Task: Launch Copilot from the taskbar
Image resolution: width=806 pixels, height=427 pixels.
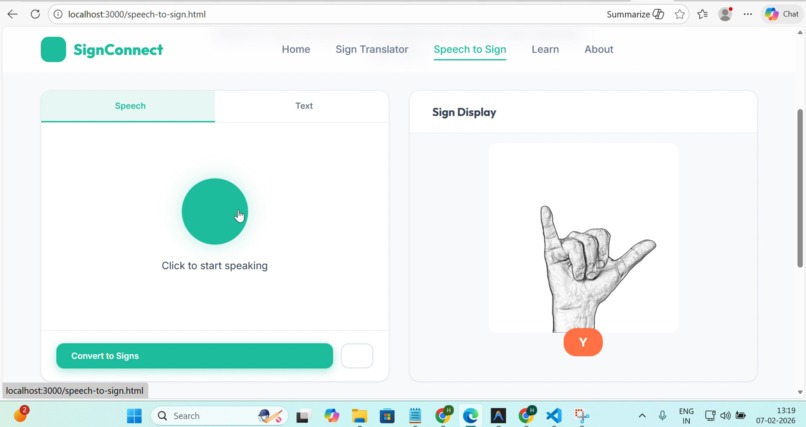Action: pyautogui.click(x=332, y=416)
